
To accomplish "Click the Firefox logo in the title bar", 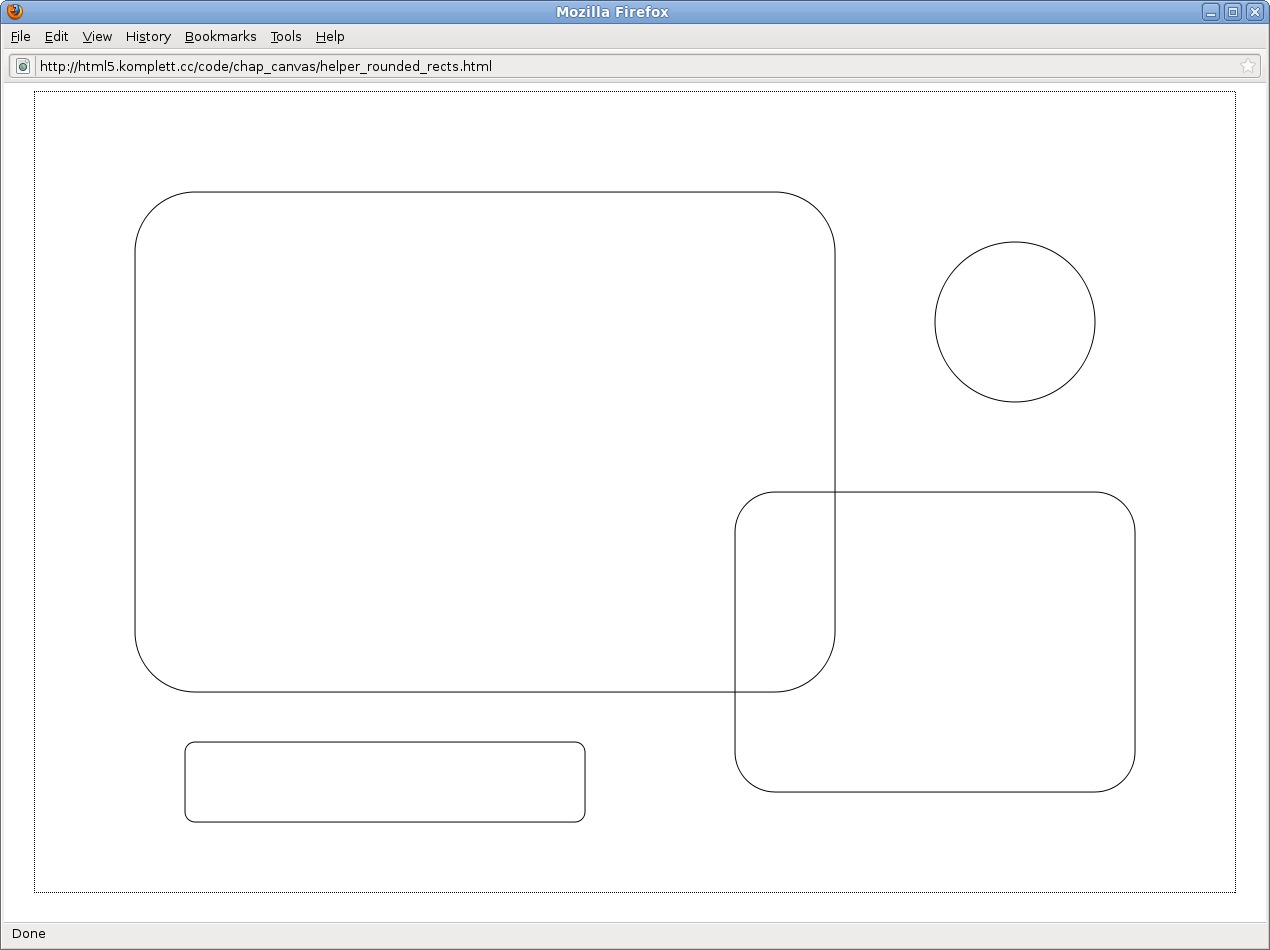I will pyautogui.click(x=14, y=12).
